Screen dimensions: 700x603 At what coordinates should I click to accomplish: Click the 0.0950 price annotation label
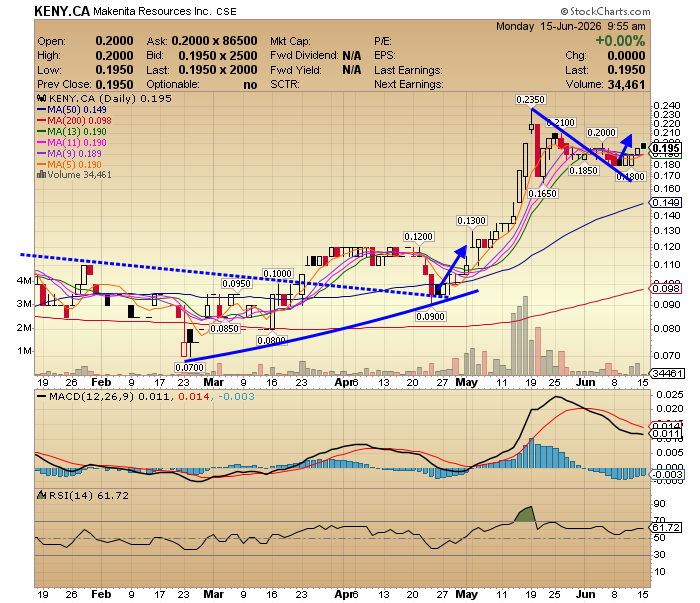tap(237, 283)
